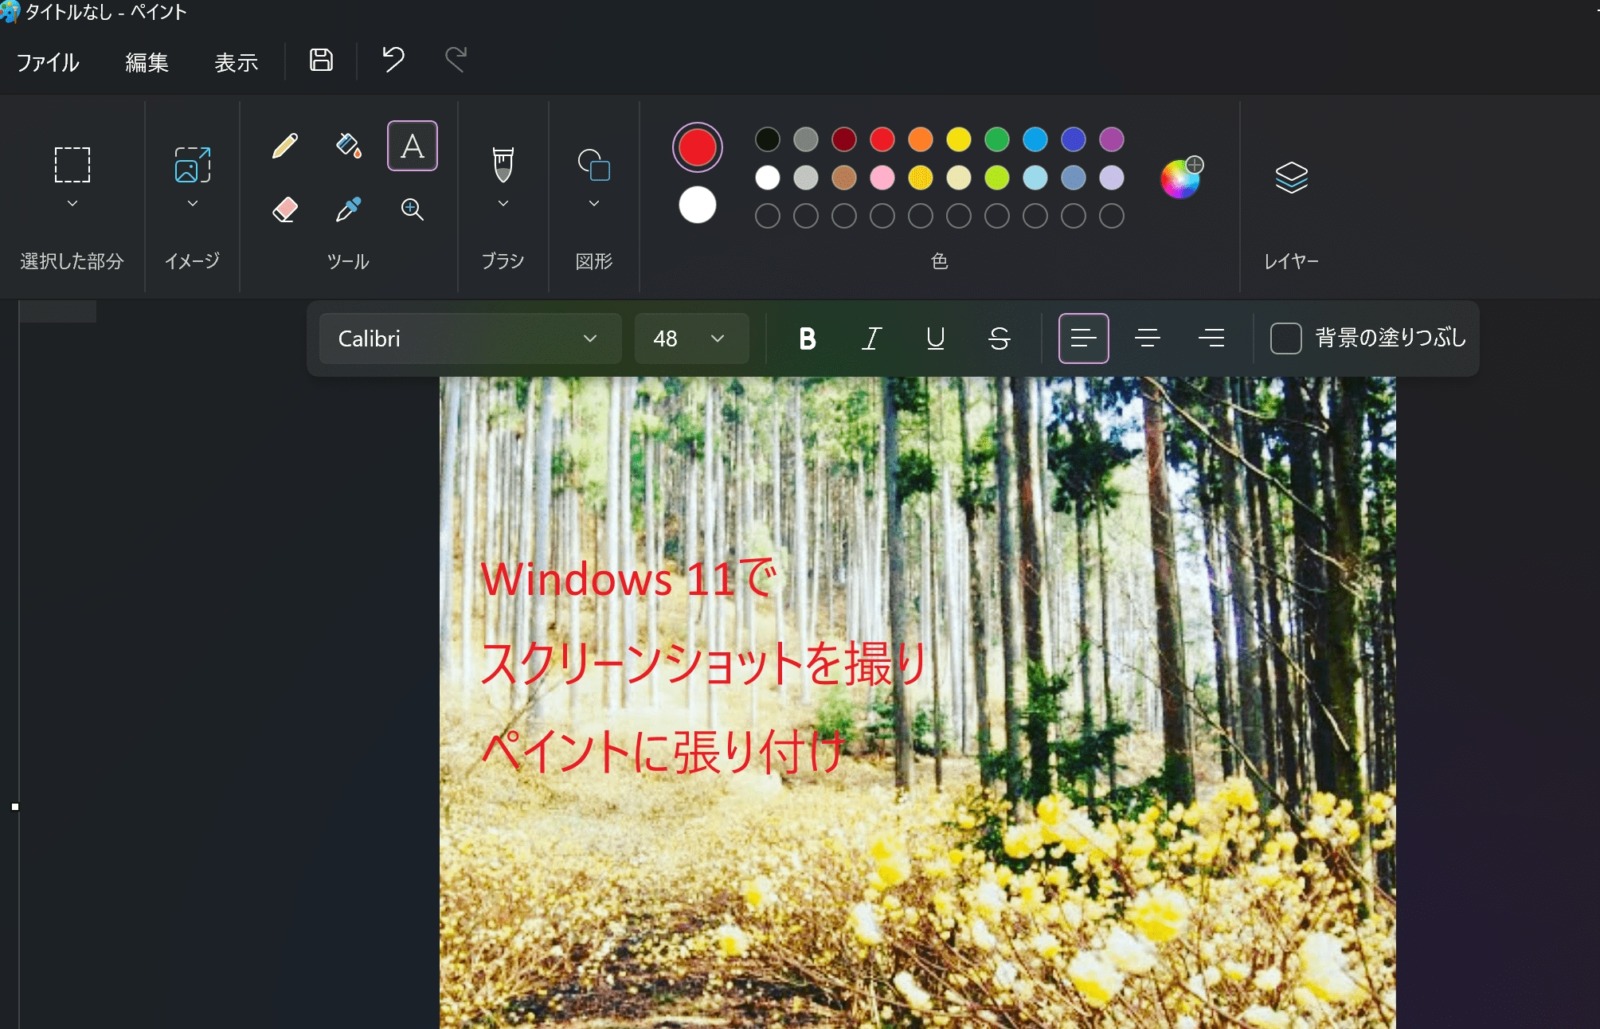
Task: Open the font size 48 dropdown
Action: 691,338
